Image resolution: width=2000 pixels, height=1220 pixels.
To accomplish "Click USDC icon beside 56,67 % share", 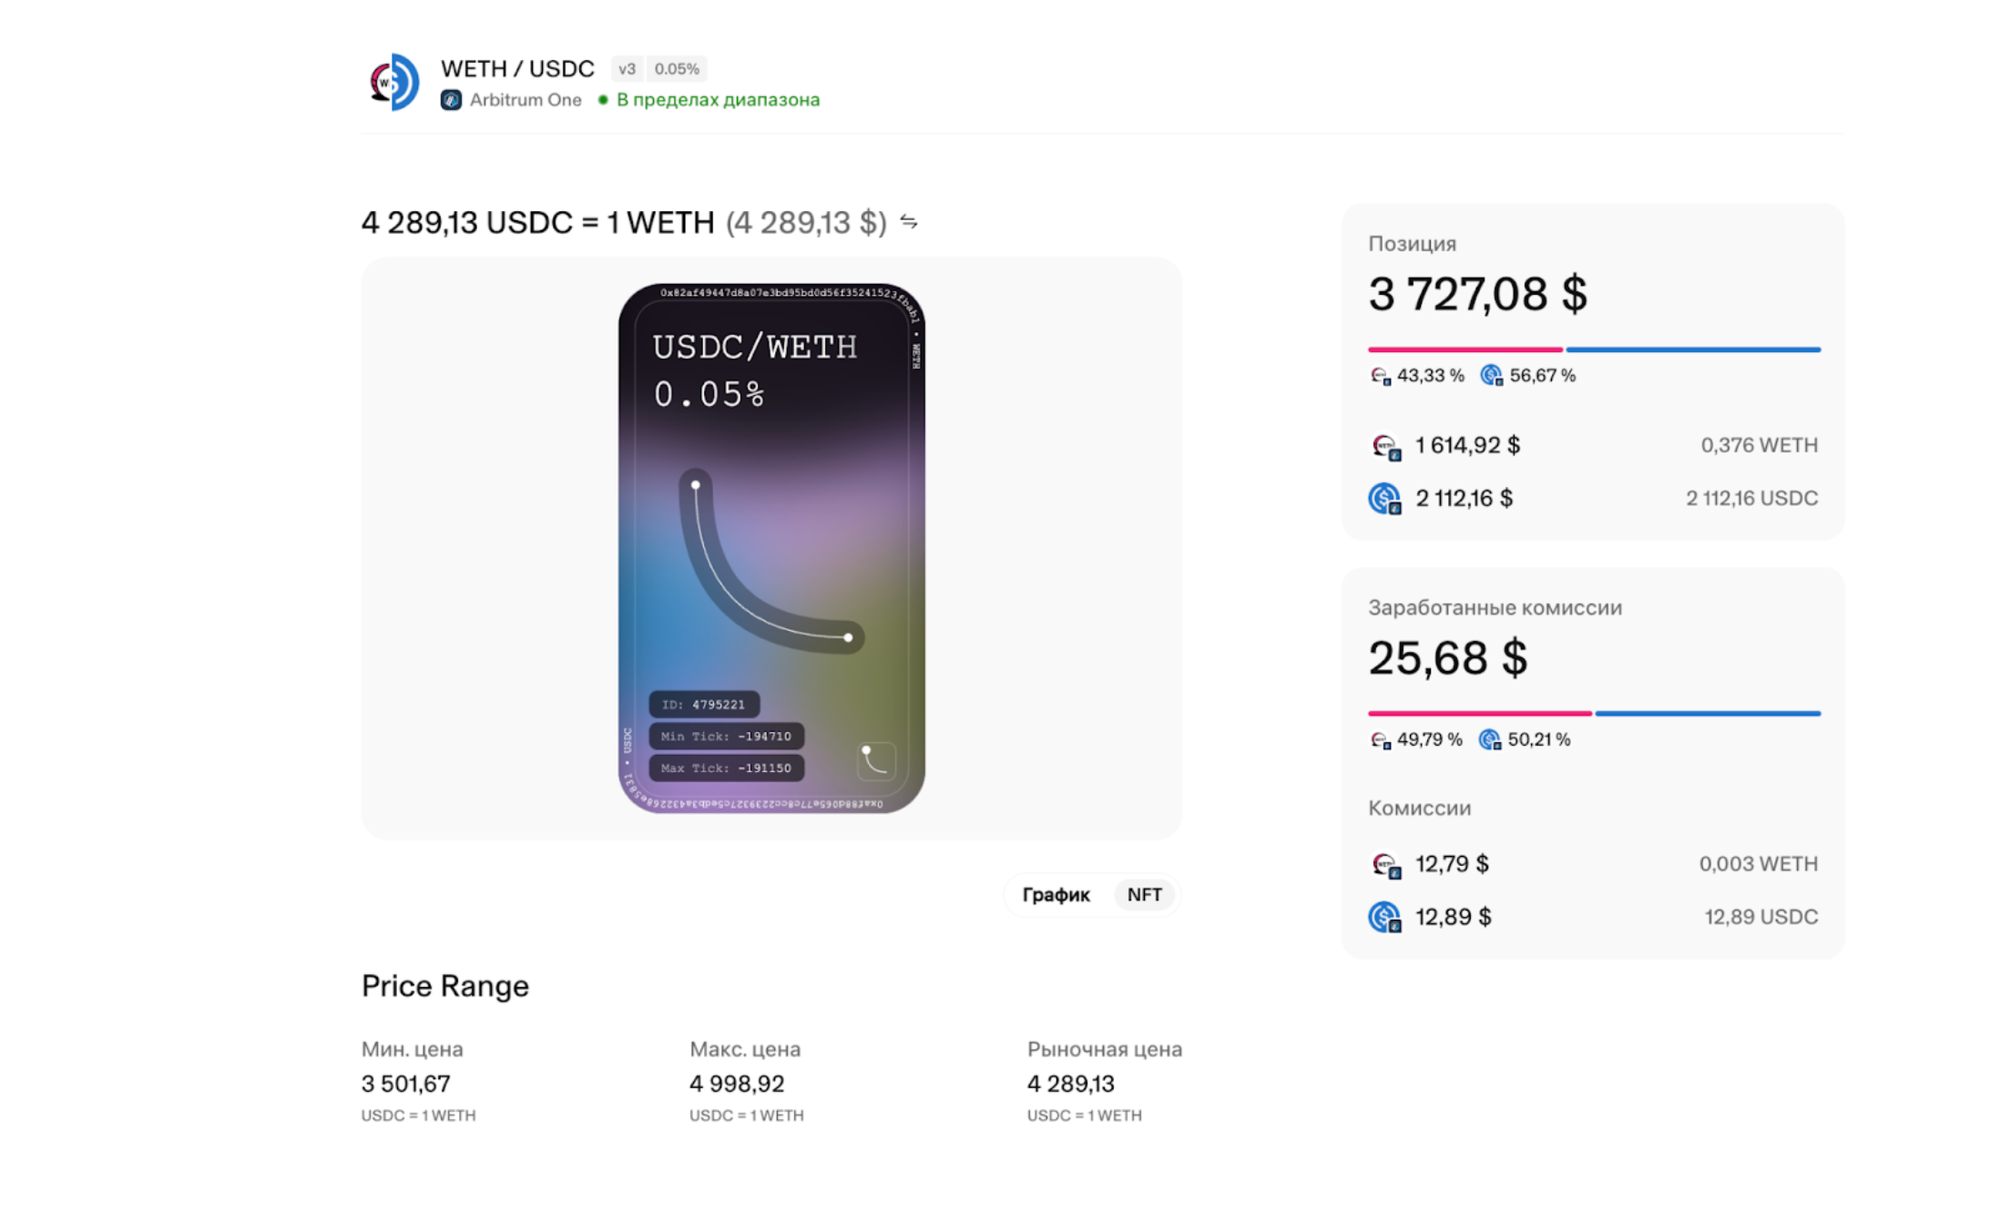I will (1492, 376).
